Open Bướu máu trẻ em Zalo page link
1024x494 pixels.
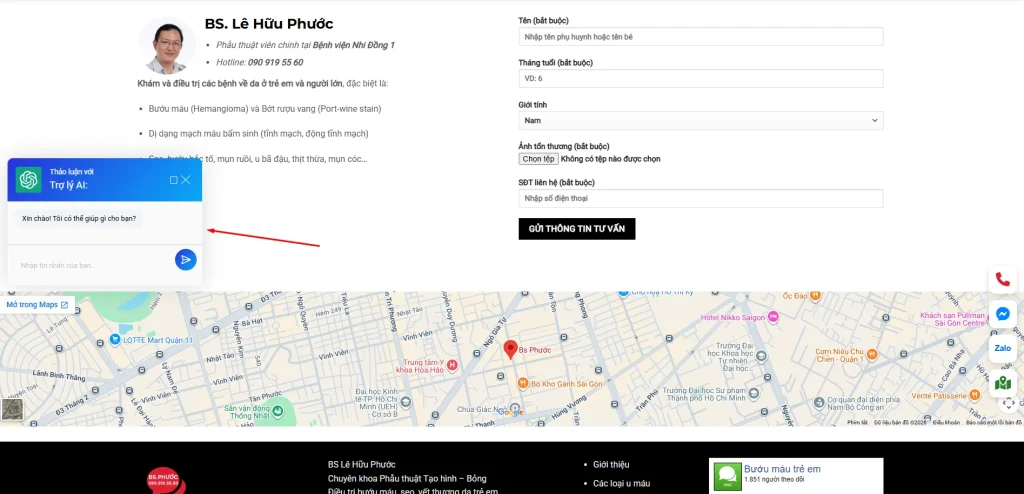pyautogui.click(x=782, y=469)
